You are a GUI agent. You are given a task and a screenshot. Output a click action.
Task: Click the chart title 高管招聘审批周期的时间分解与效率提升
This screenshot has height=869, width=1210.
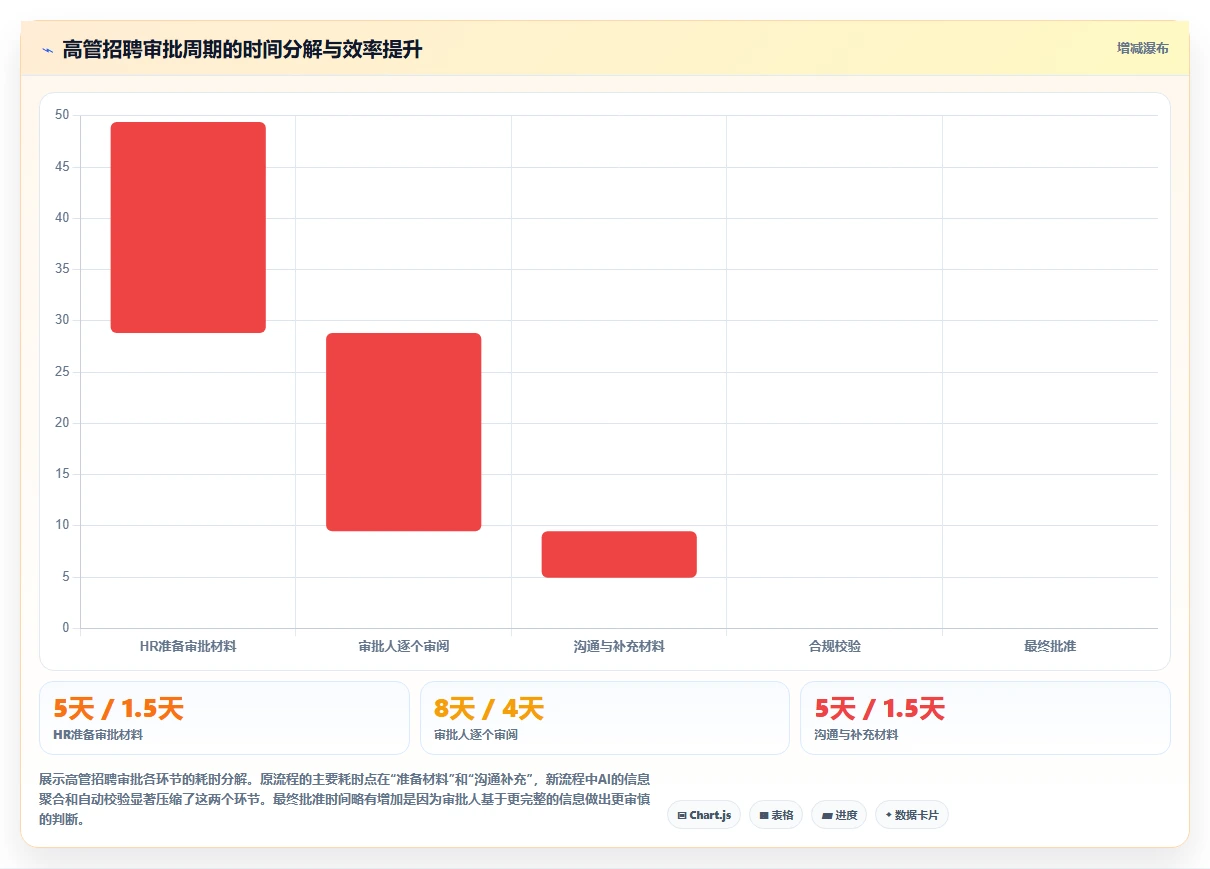pos(242,49)
